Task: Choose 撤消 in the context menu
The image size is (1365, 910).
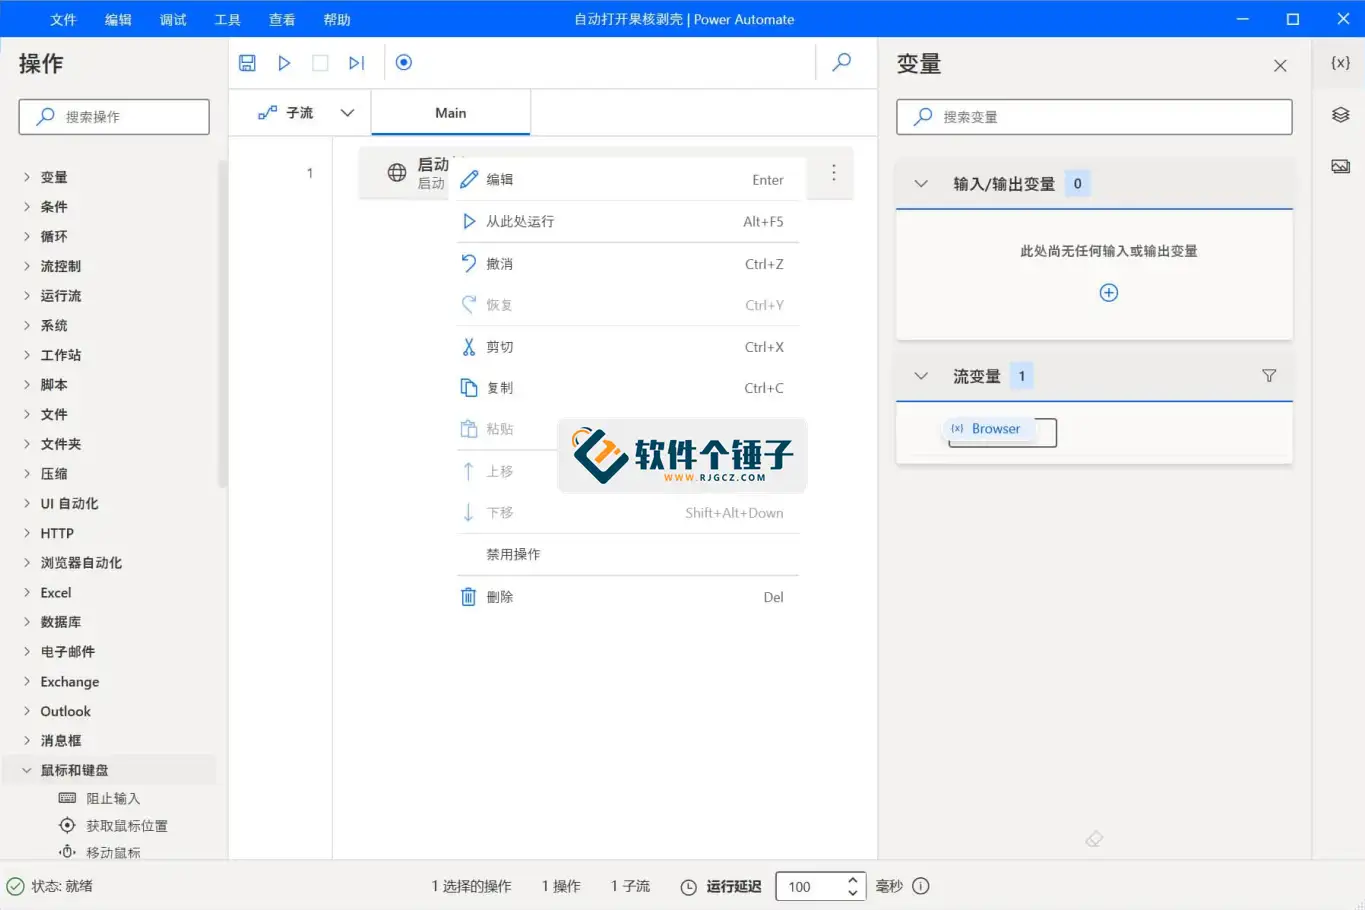Action: 628,264
